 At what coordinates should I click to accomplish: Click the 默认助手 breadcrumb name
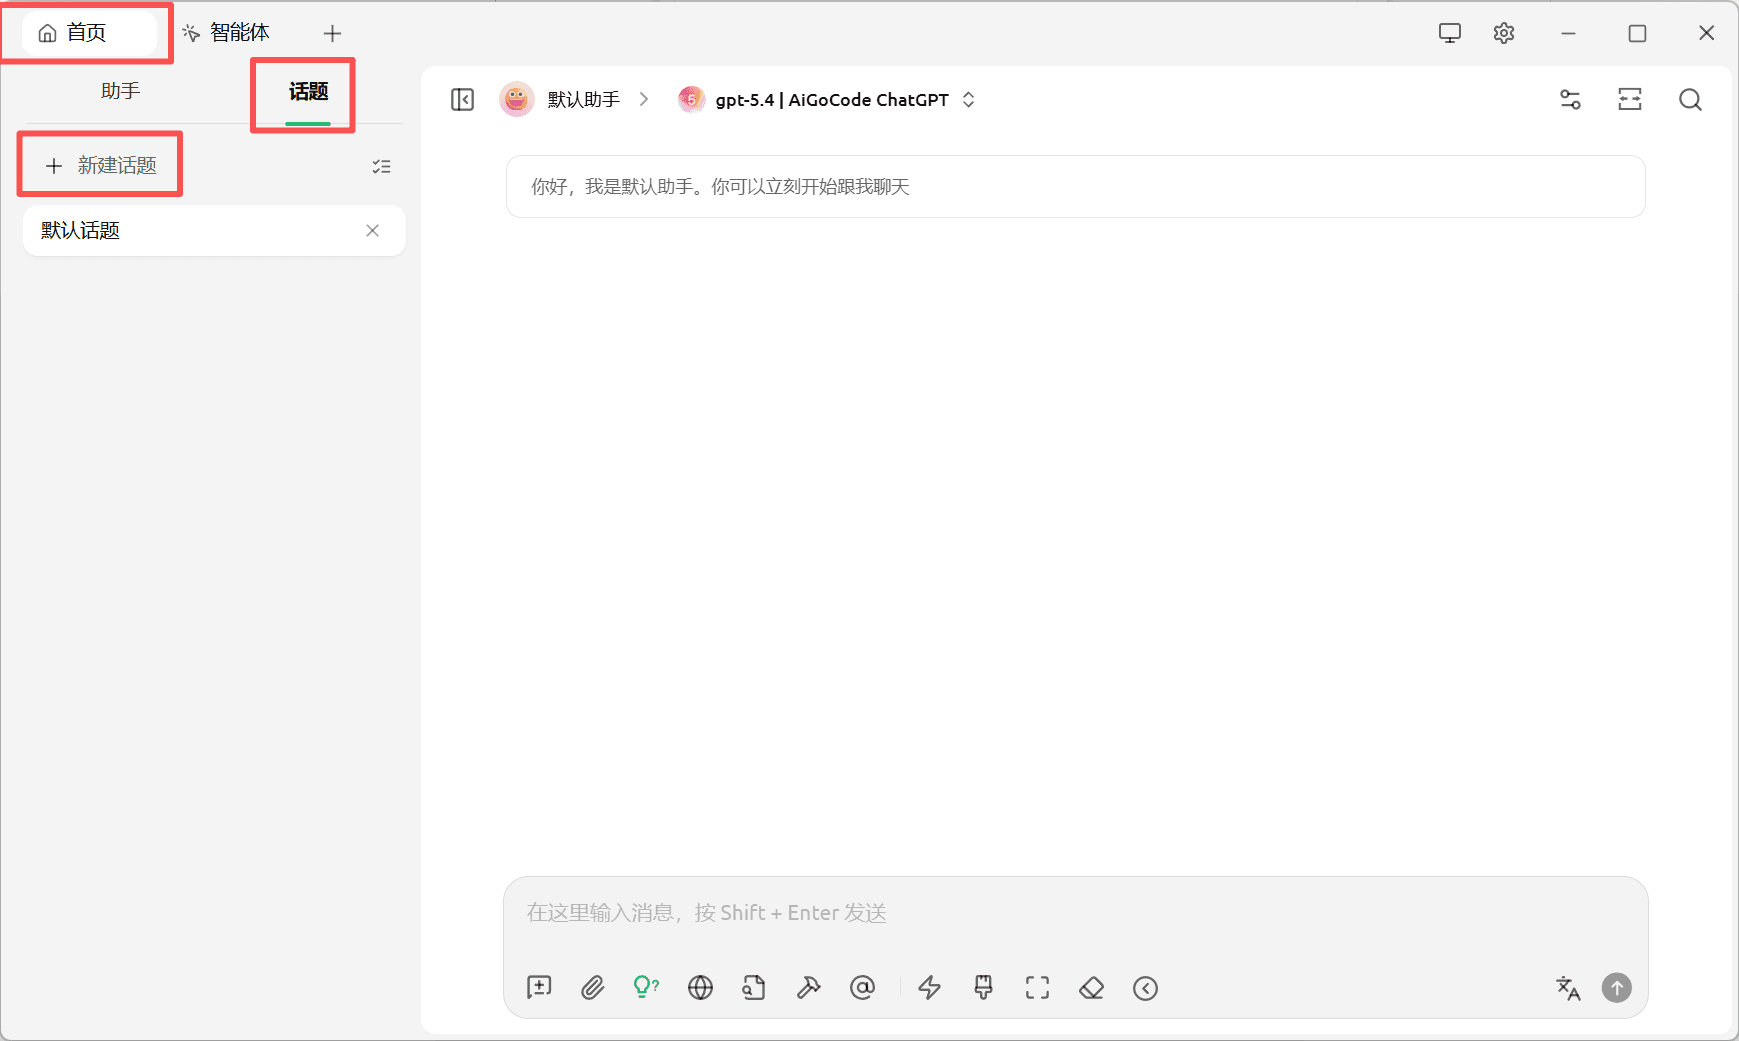[x=584, y=99]
